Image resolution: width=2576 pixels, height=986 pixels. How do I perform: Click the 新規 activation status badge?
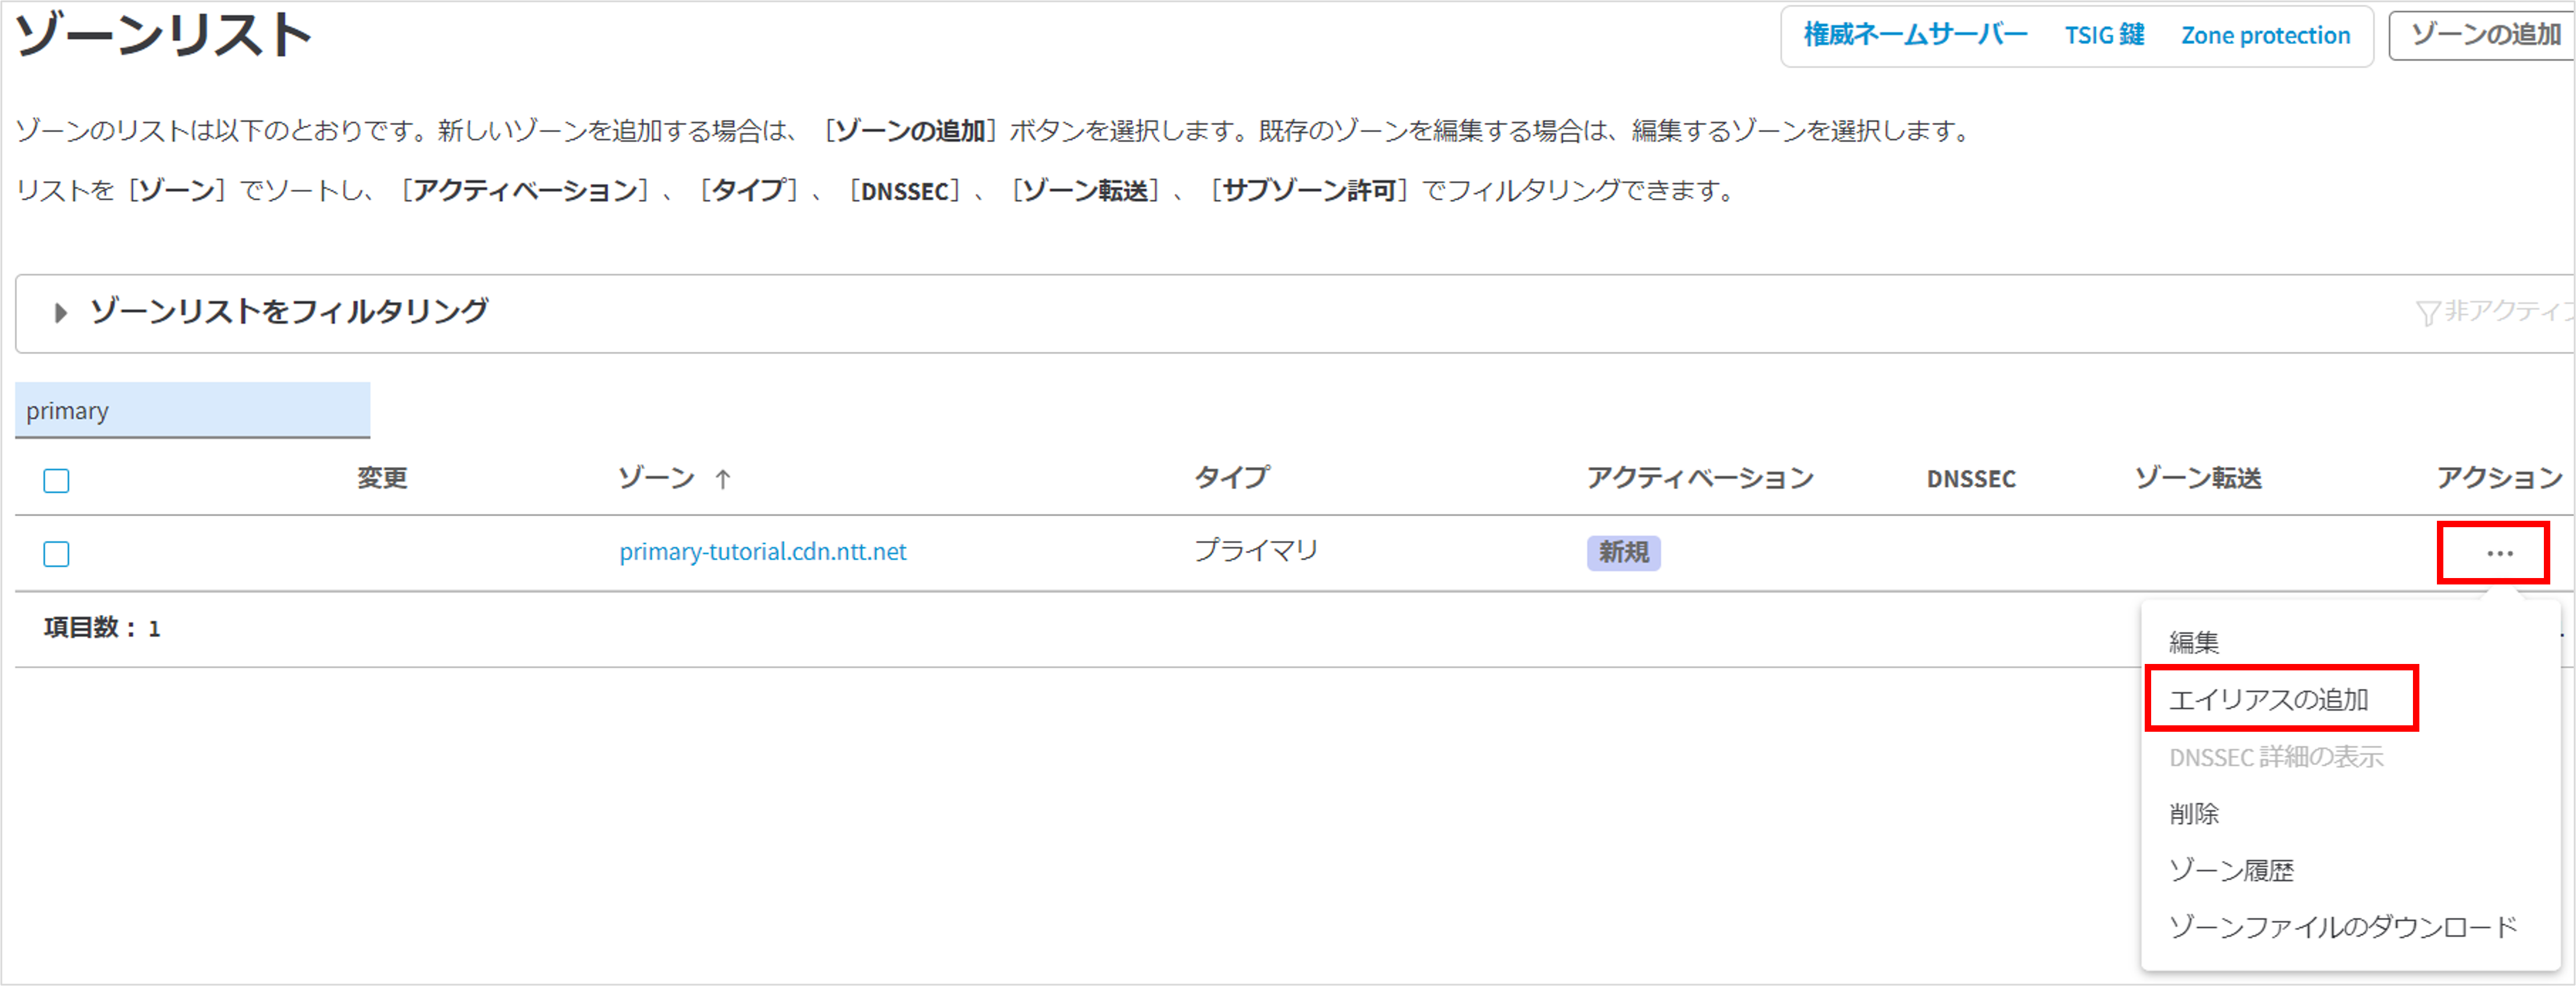pos(1623,552)
